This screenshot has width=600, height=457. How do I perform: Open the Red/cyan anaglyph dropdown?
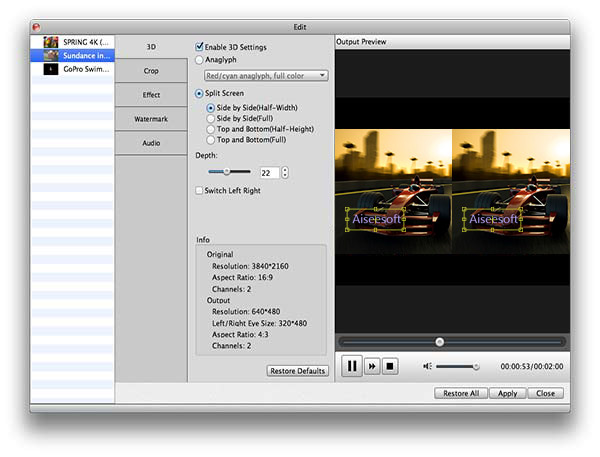pyautogui.click(x=266, y=75)
